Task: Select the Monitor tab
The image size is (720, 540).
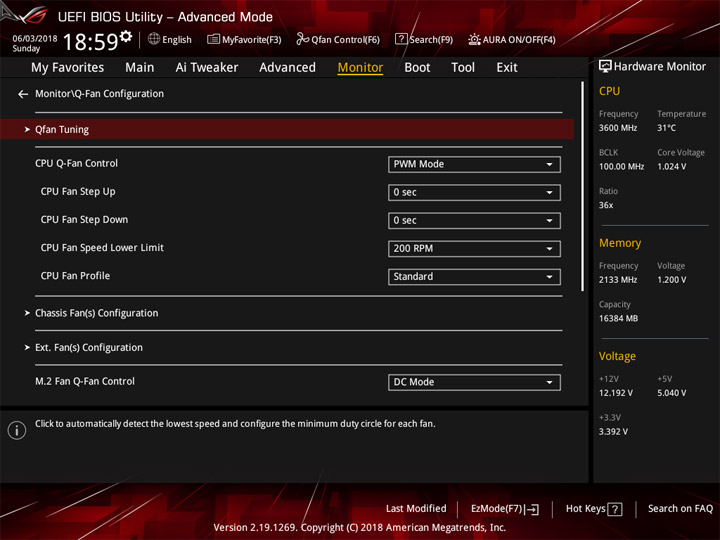Action: [x=360, y=68]
